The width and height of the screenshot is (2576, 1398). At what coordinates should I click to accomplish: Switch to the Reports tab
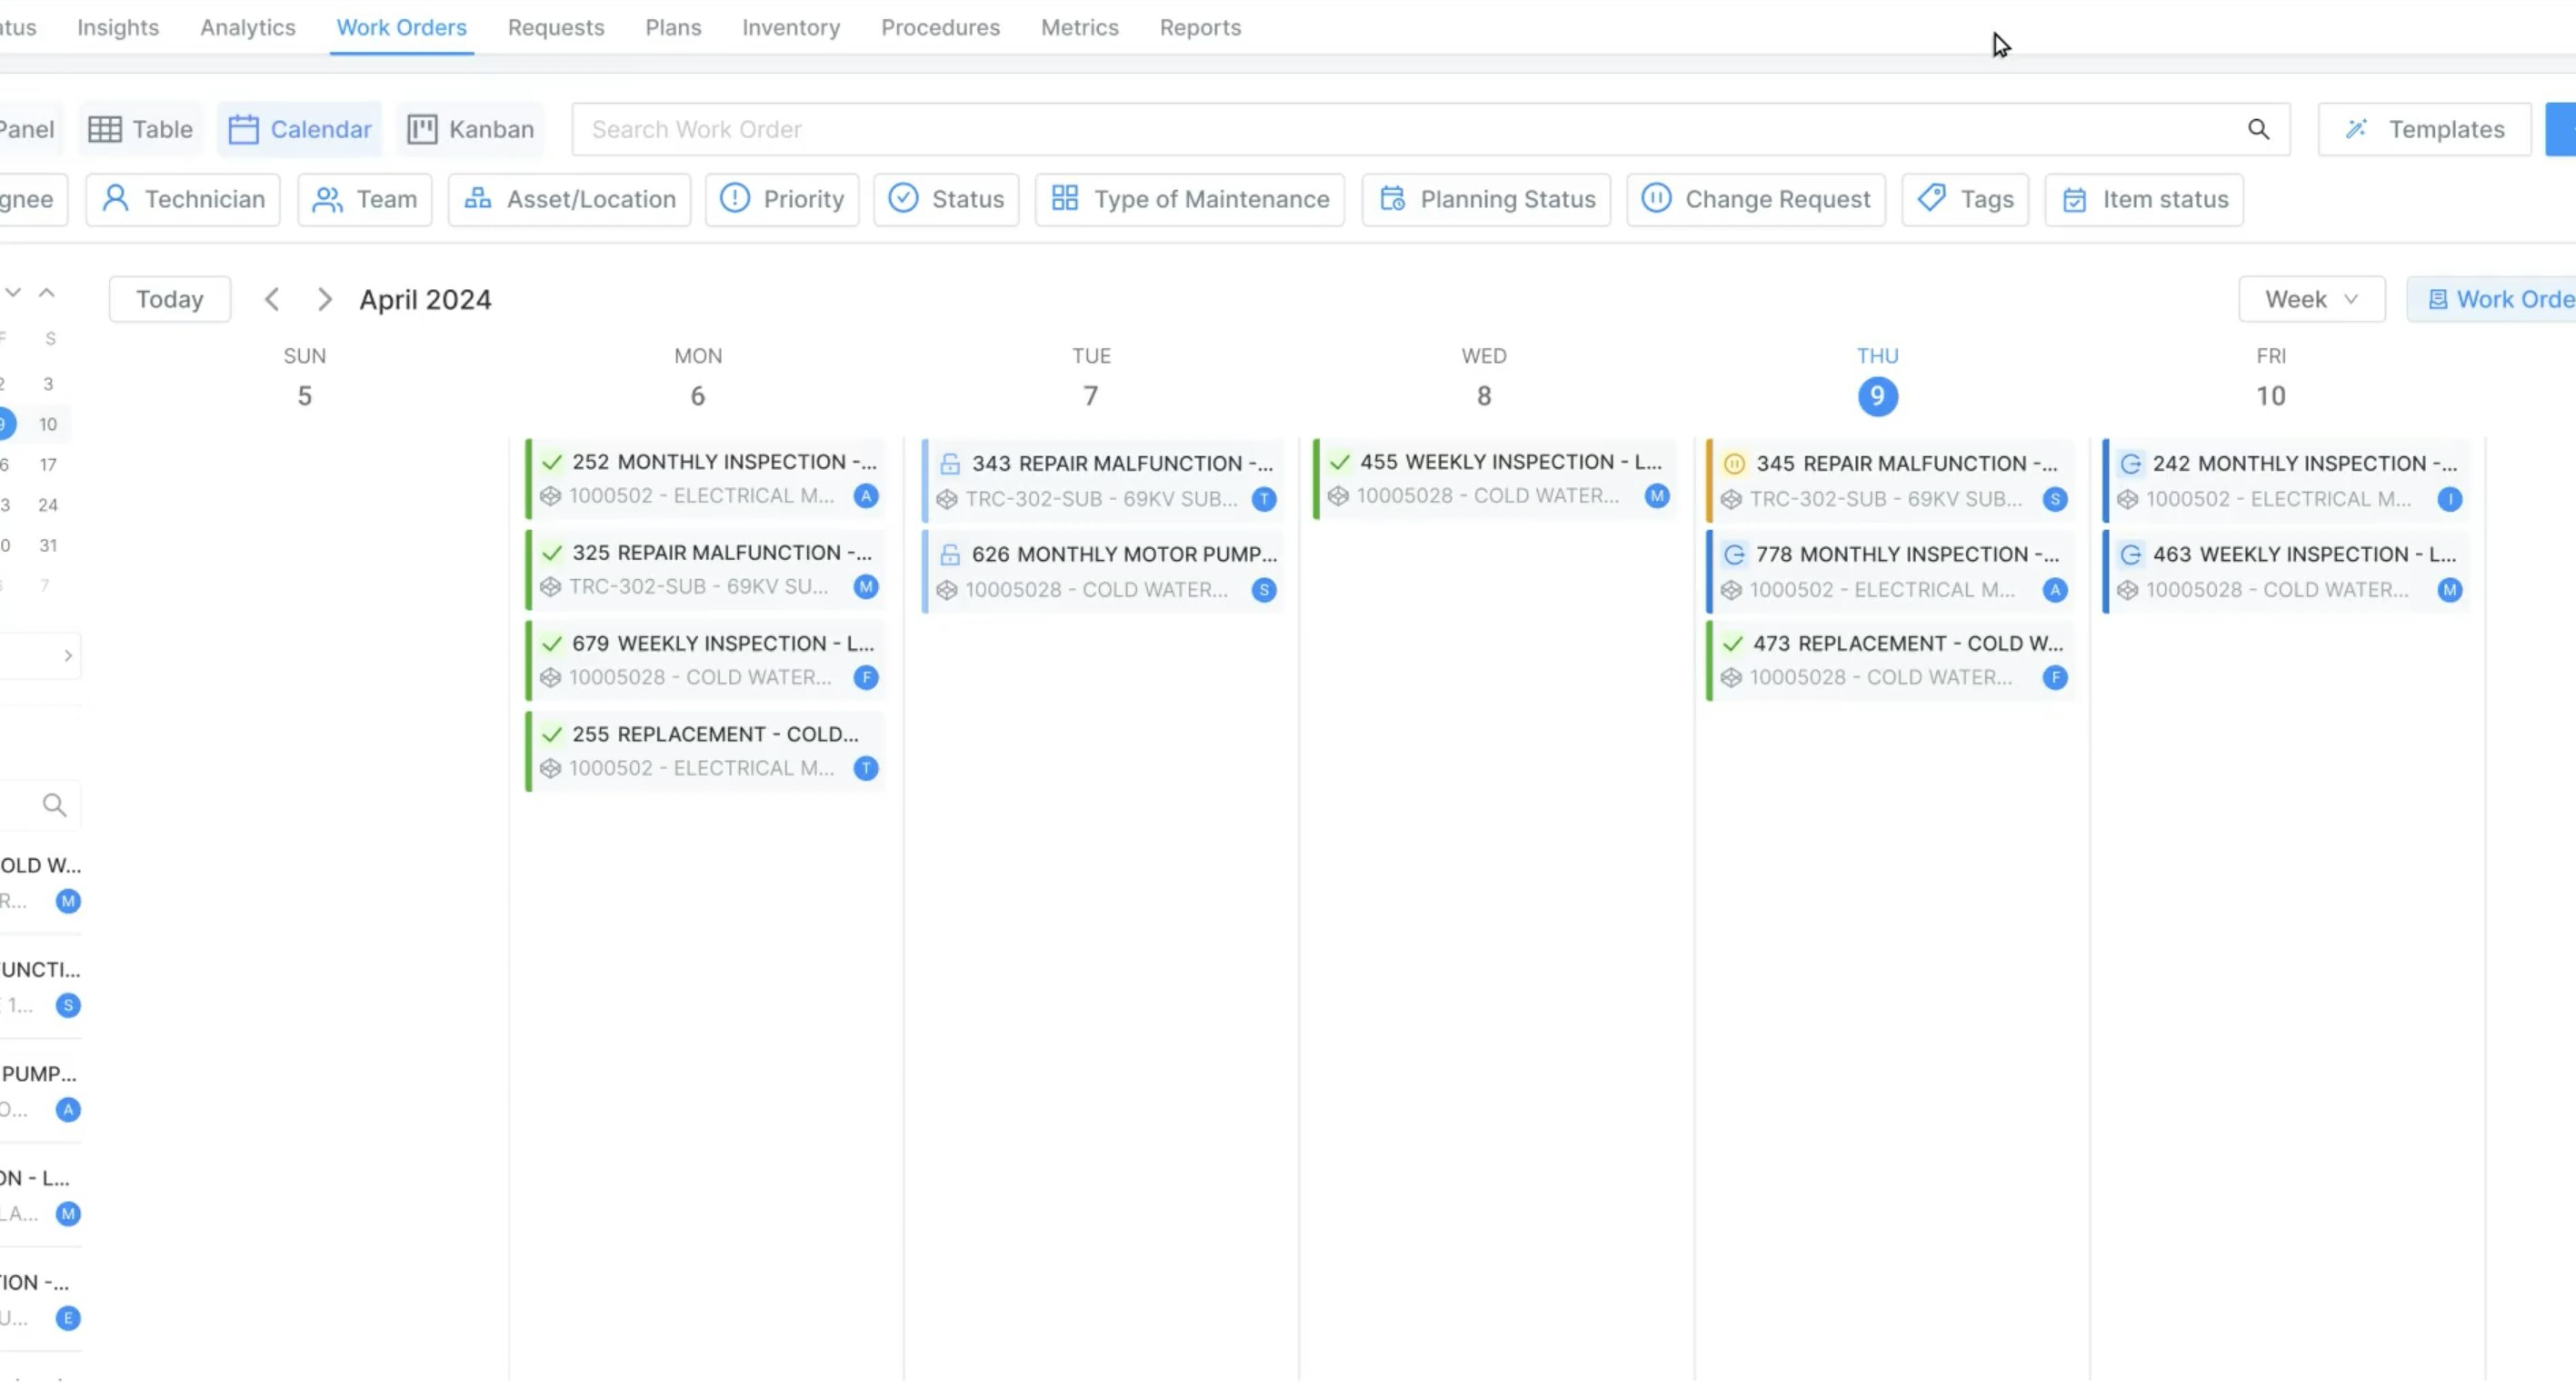pos(1200,27)
